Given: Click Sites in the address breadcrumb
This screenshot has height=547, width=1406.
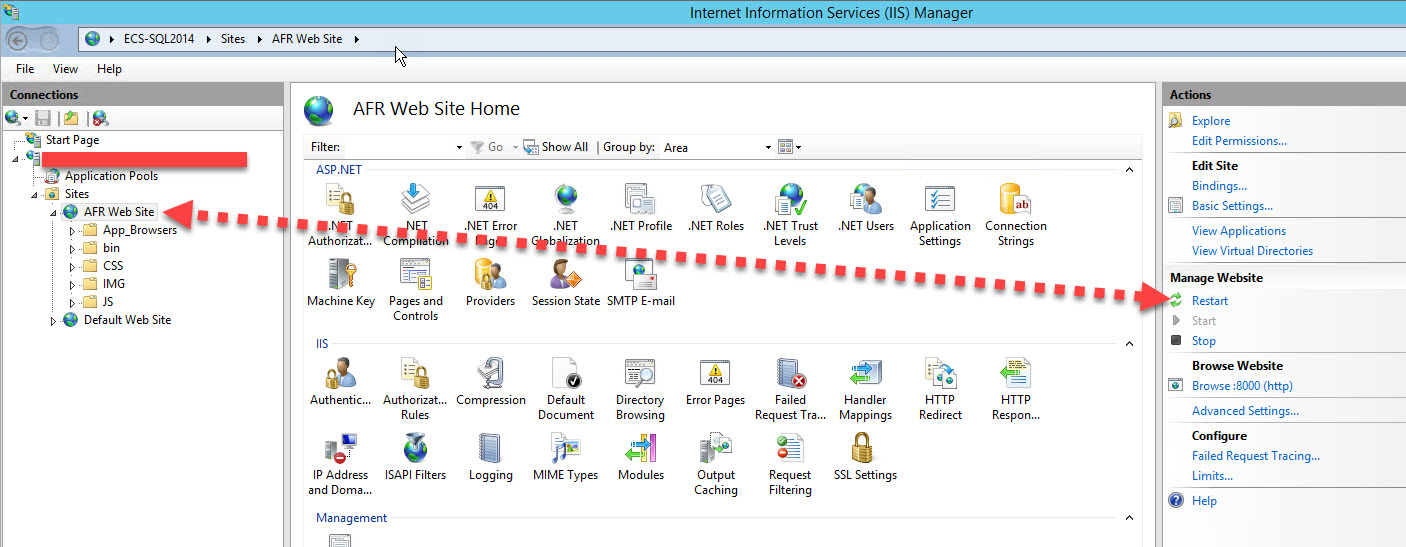Looking at the screenshot, I should (x=233, y=39).
